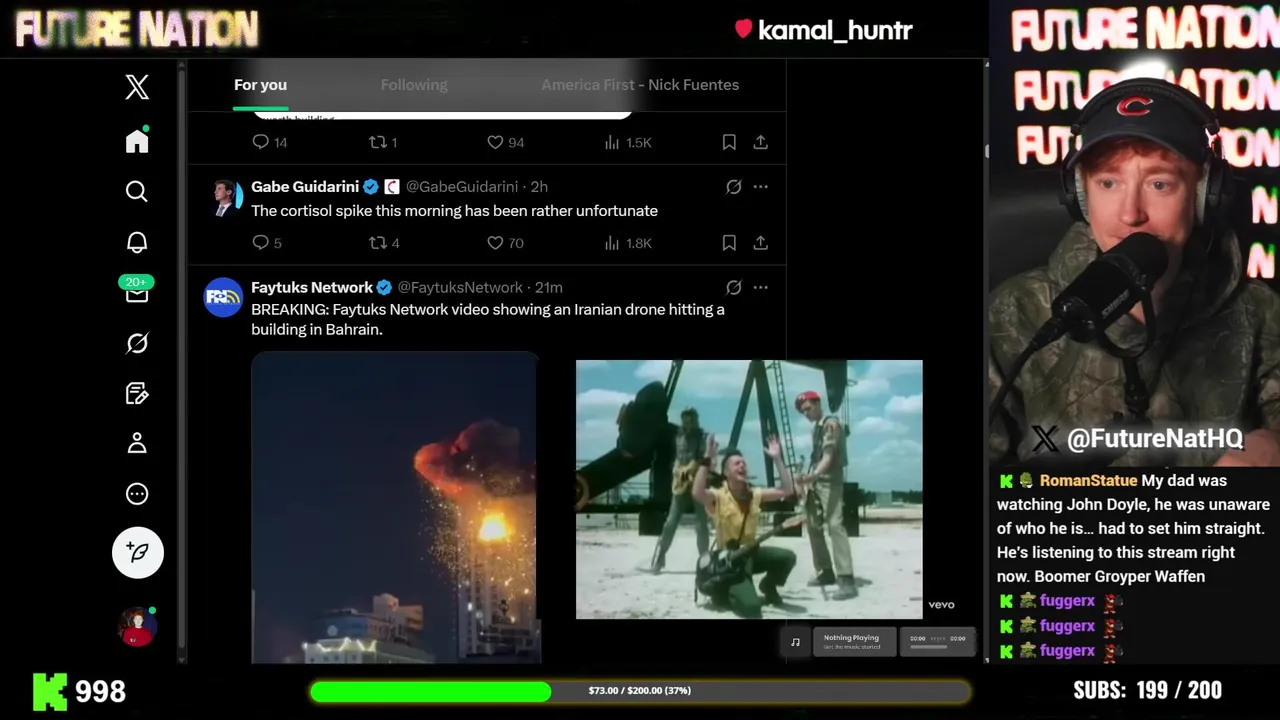Open the Explore search icon in sidebar
This screenshot has height=720, width=1280.
(x=137, y=191)
